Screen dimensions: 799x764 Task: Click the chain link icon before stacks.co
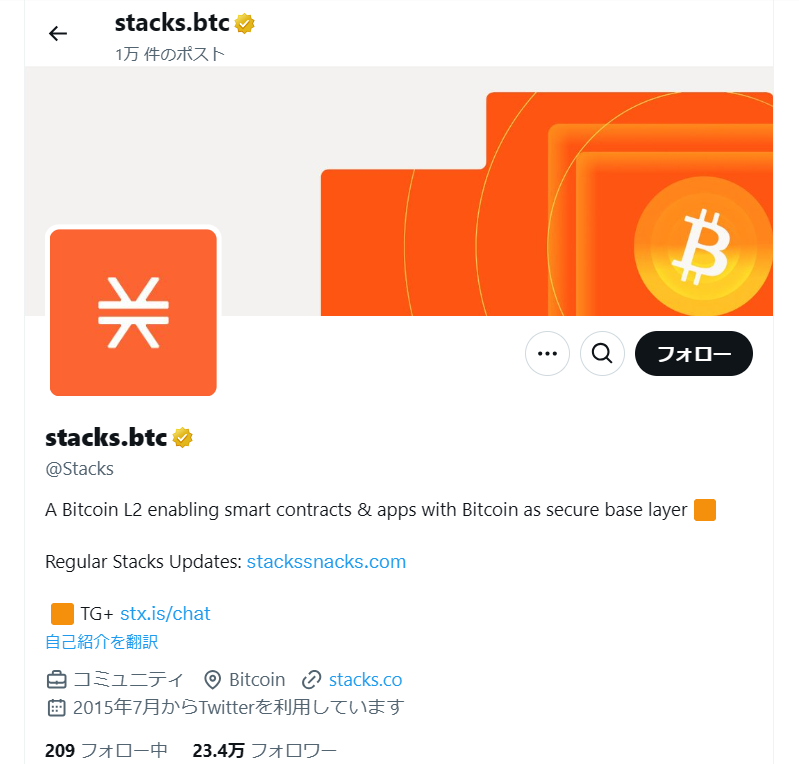[311, 680]
